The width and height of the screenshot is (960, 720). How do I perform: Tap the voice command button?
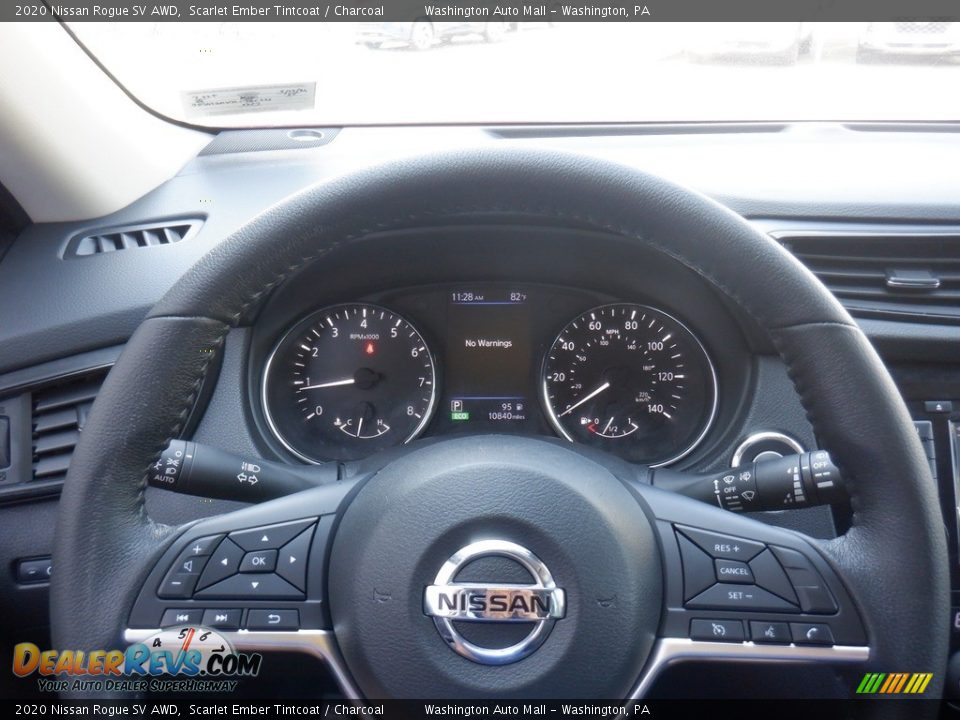tap(769, 632)
